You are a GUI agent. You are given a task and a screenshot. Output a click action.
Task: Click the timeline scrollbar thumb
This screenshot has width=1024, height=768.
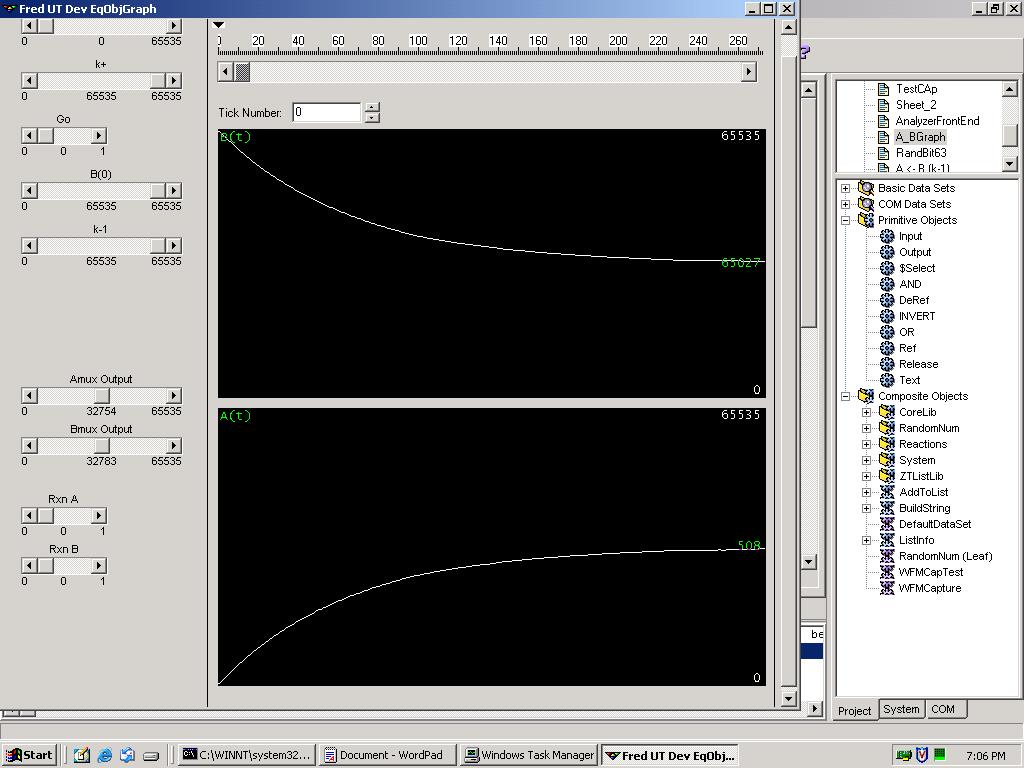tap(242, 72)
